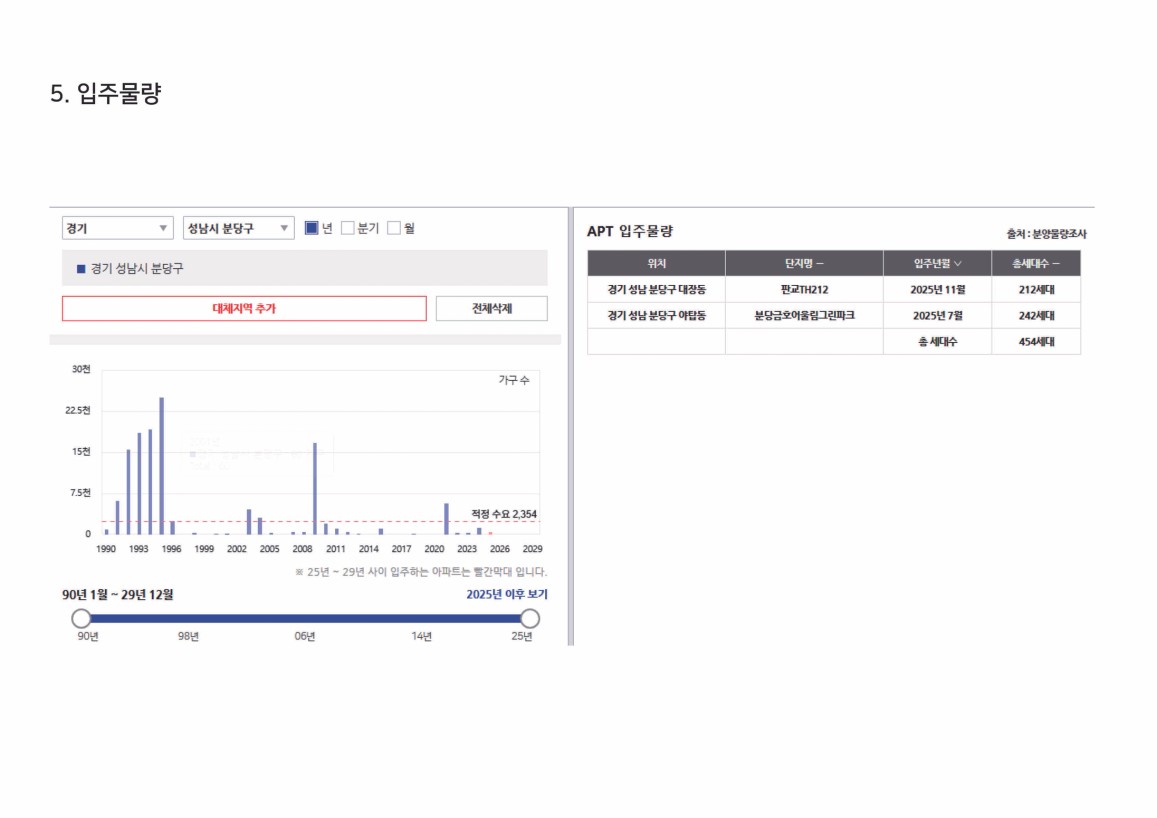Click the 총 세대수 total label cell
This screenshot has height=818, width=1157.
[x=937, y=342]
